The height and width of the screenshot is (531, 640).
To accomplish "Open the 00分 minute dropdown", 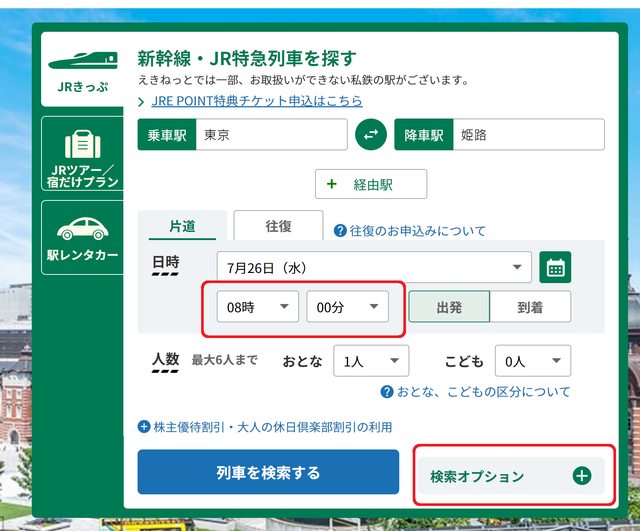I will (x=347, y=307).
